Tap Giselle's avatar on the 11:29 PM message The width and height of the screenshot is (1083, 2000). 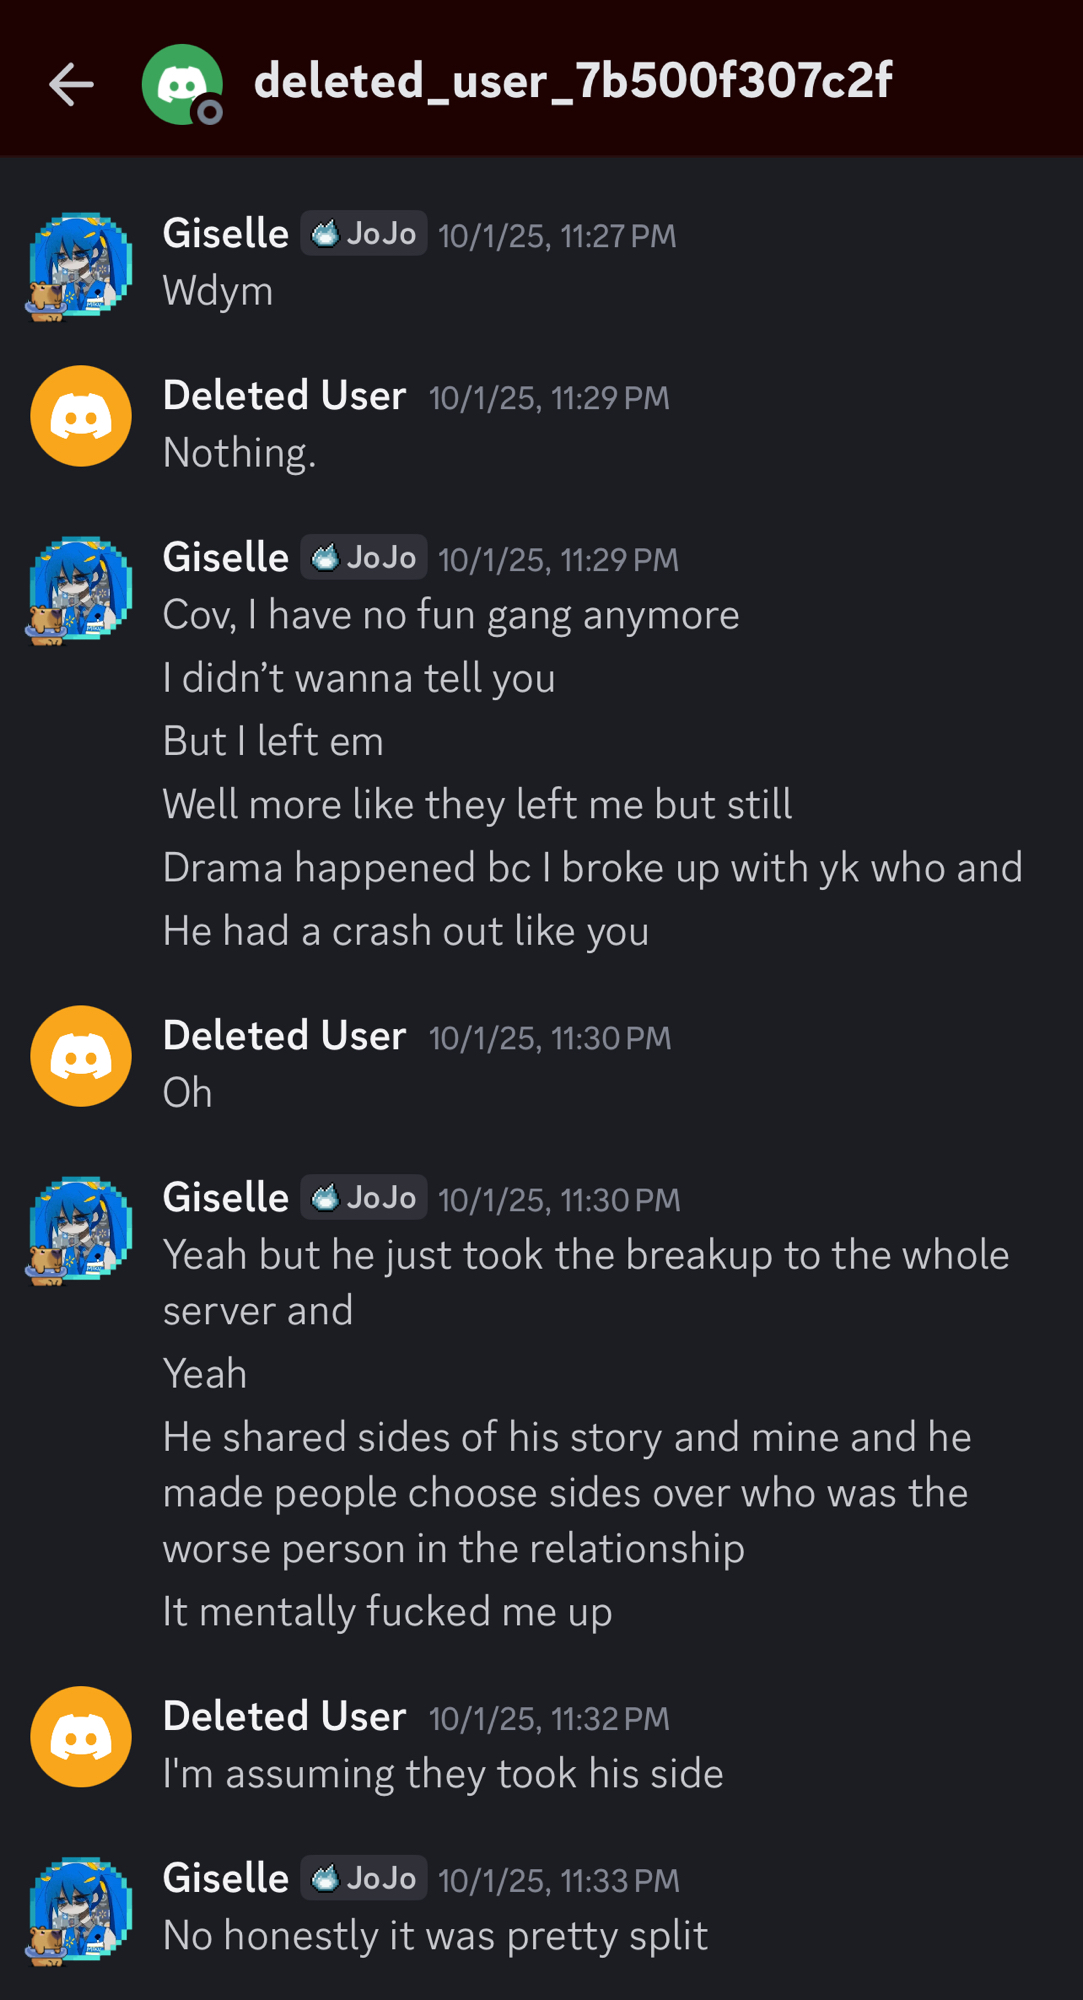(x=80, y=589)
